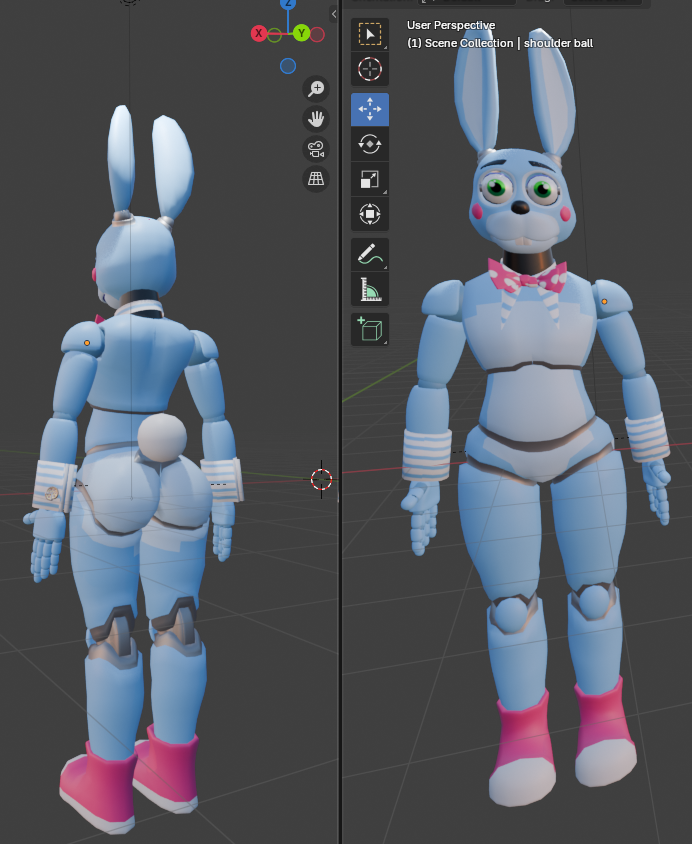Select the Select Box tool
692x844 pixels.
pos(370,34)
